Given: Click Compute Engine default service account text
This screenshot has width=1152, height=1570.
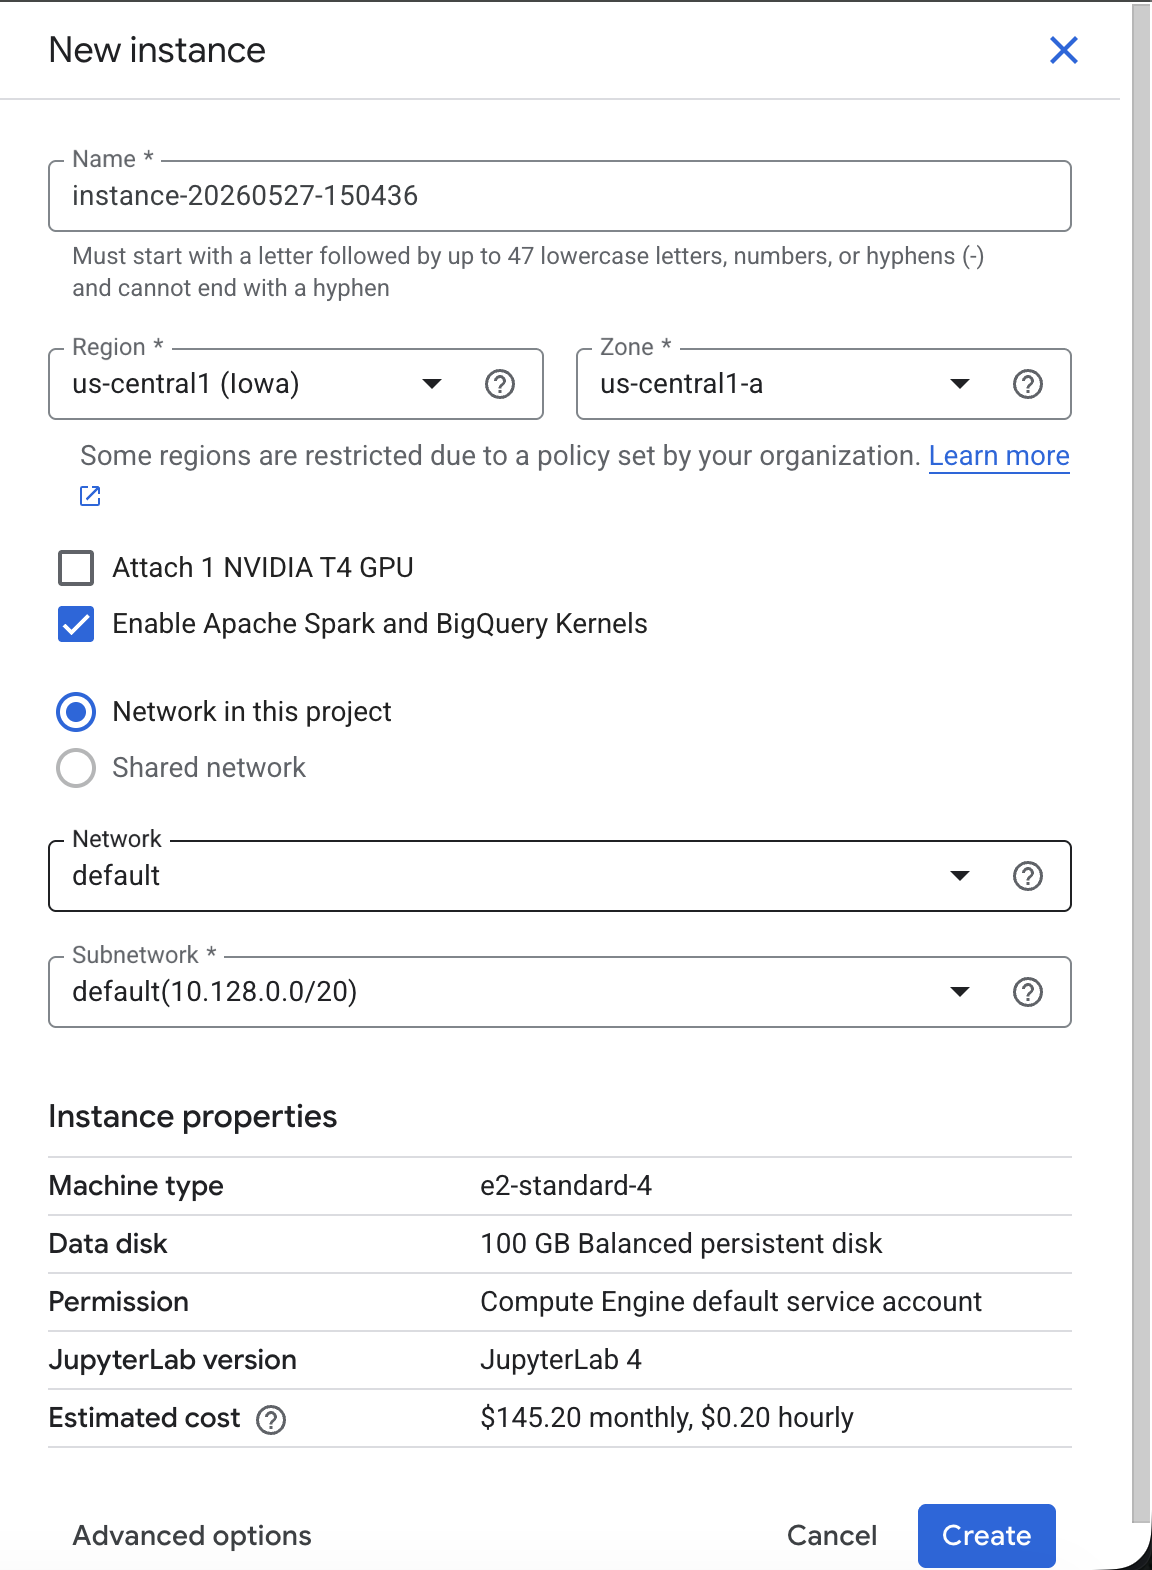Looking at the screenshot, I should click(x=731, y=1302).
